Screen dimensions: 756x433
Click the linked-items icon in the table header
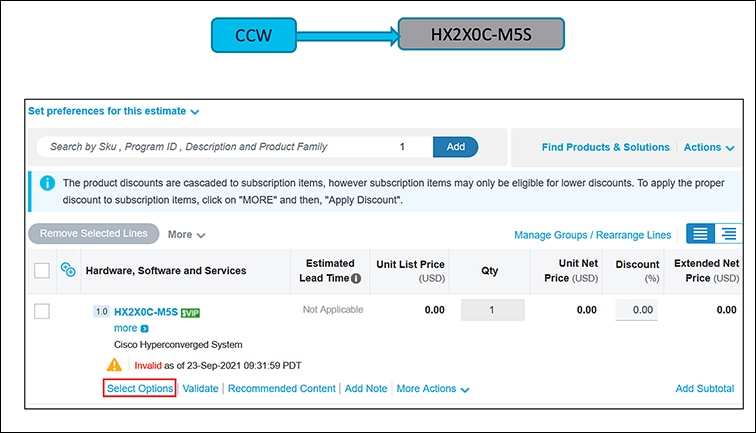coord(68,270)
